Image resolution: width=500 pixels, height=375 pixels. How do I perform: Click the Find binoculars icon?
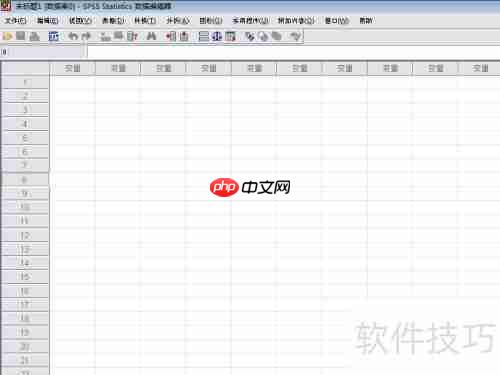(x=151, y=36)
